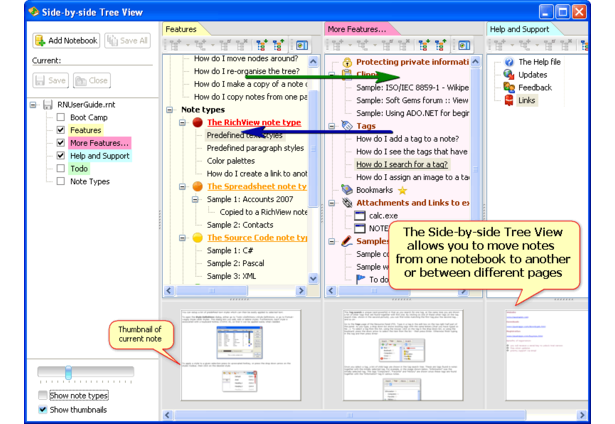Viewport: 615px width, 424px height.
Task: Click the red Links node icon
Action: click(x=509, y=100)
